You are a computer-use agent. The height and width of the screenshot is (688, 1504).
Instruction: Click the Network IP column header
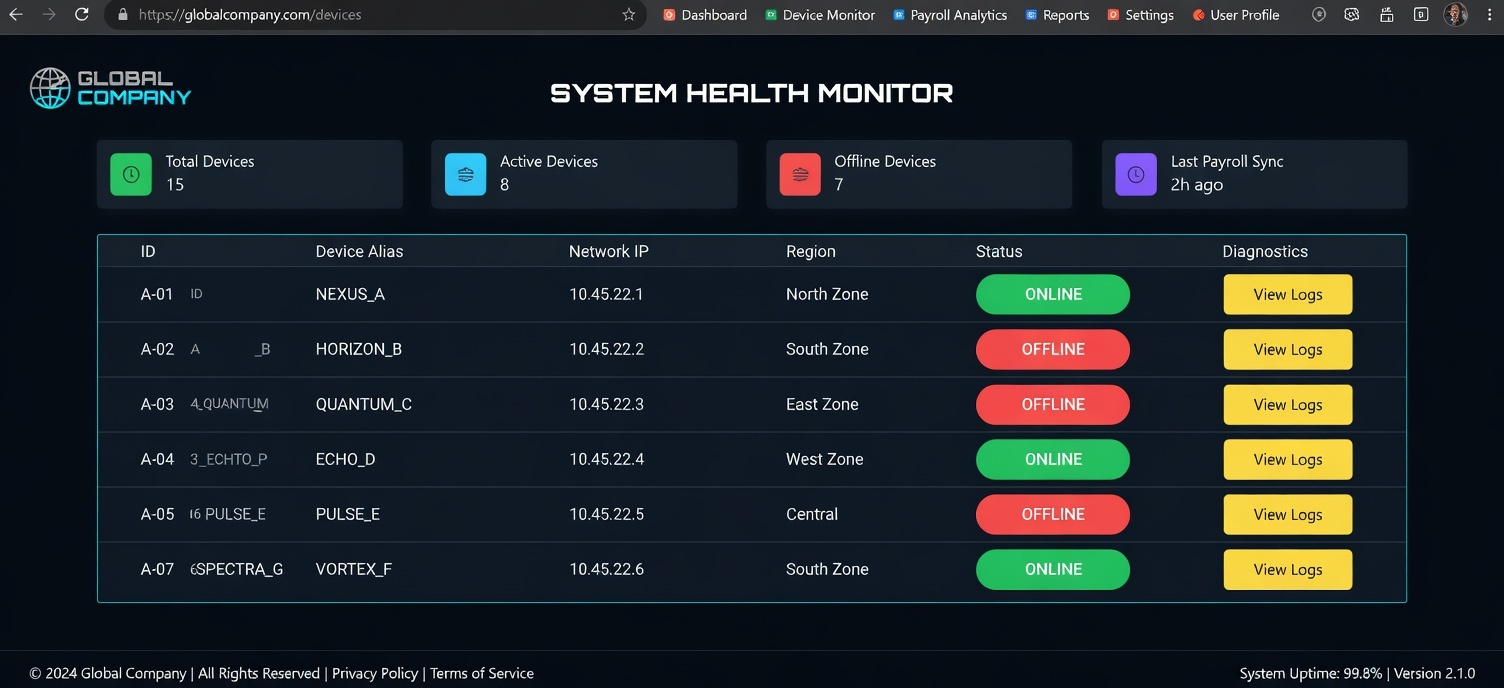pyautogui.click(x=609, y=251)
